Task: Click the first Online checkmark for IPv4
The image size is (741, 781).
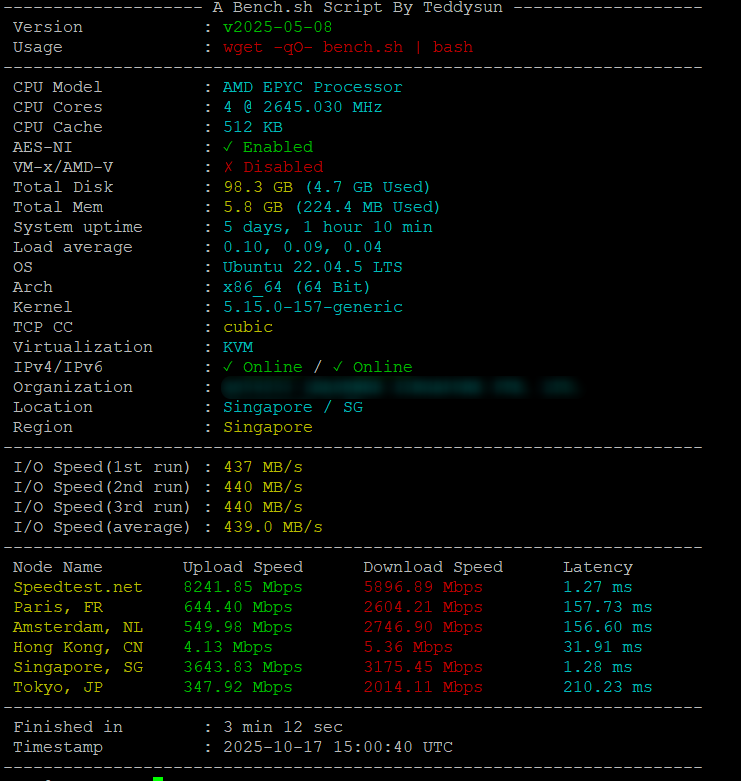Action: tap(228, 367)
